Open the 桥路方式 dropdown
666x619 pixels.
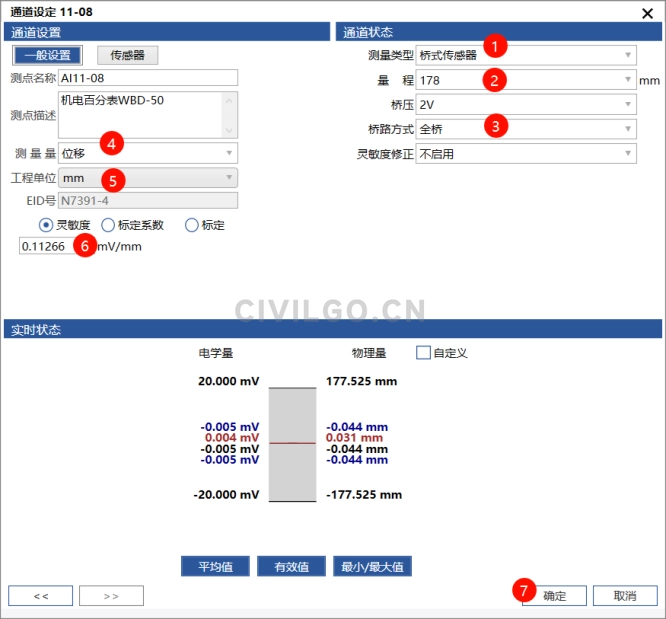(526, 129)
